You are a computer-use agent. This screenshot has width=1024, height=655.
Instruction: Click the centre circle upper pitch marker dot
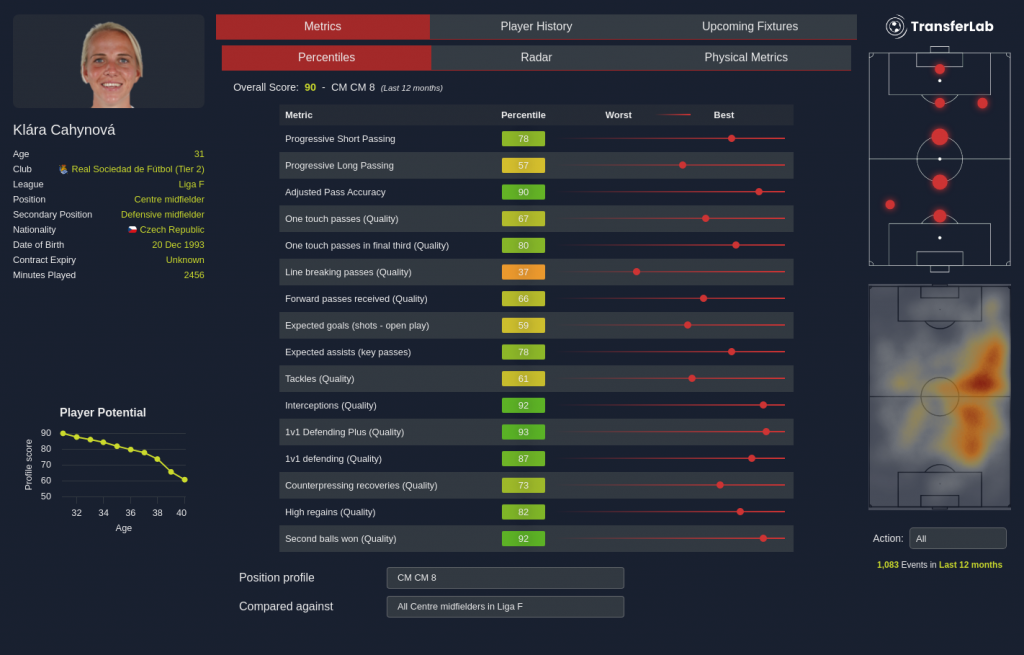939,137
